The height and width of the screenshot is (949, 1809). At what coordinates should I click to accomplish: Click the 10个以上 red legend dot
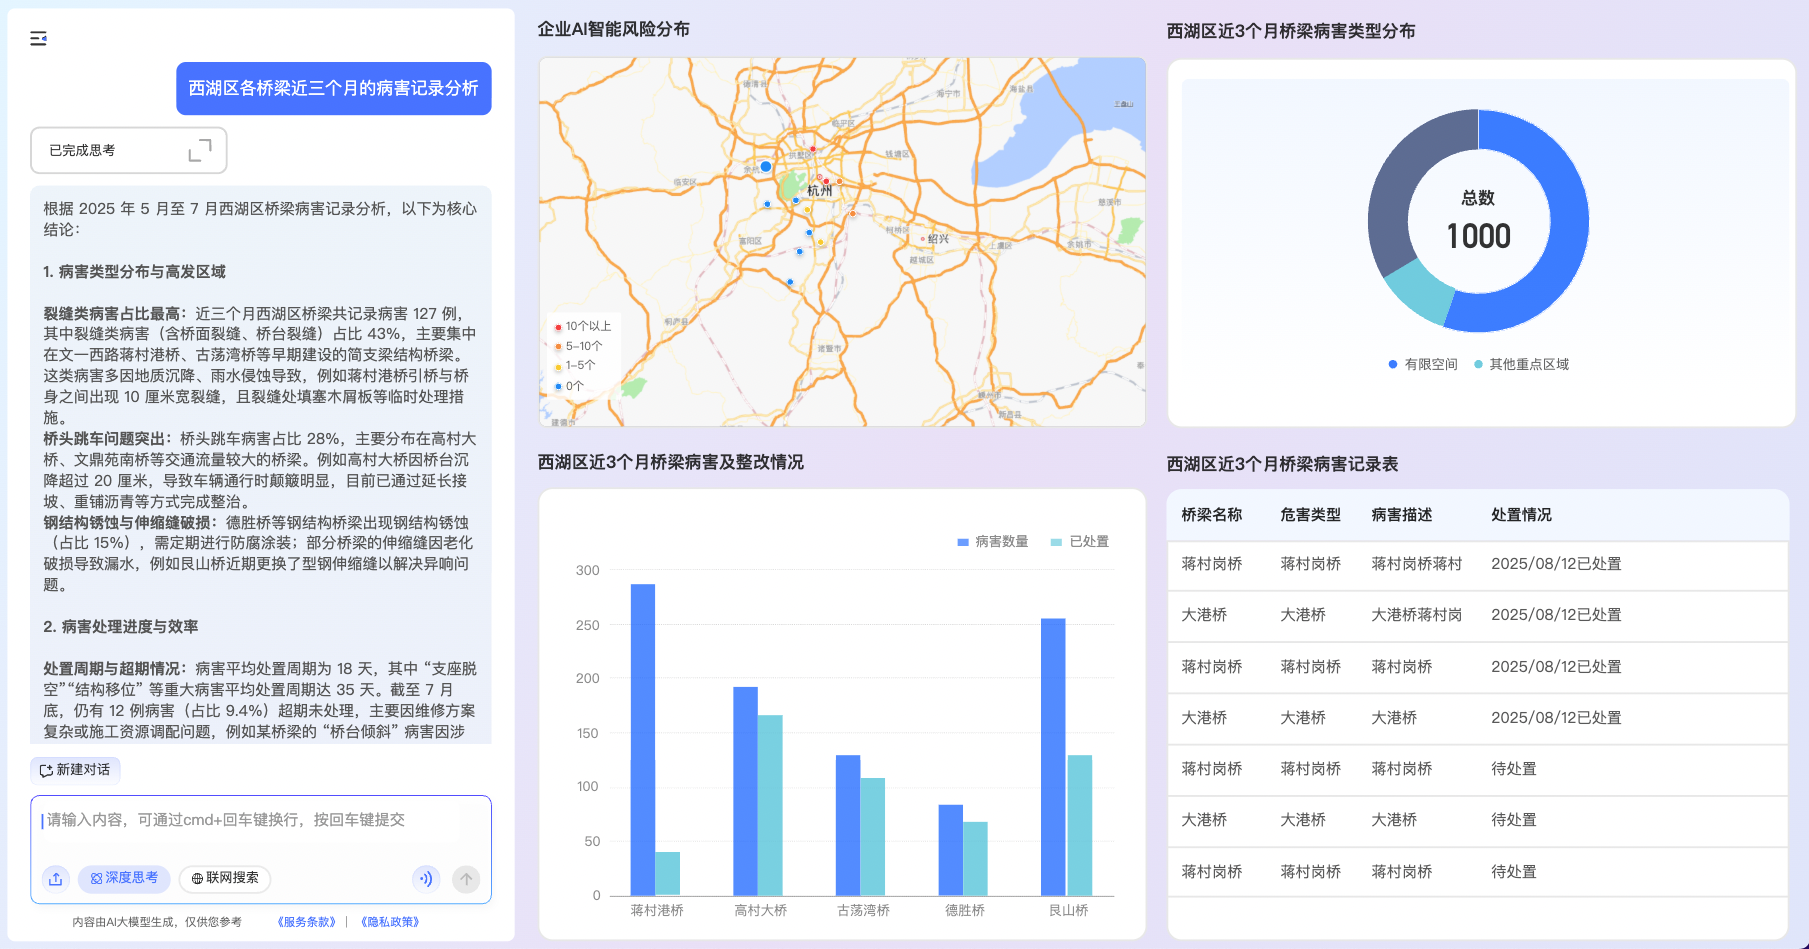pos(558,327)
